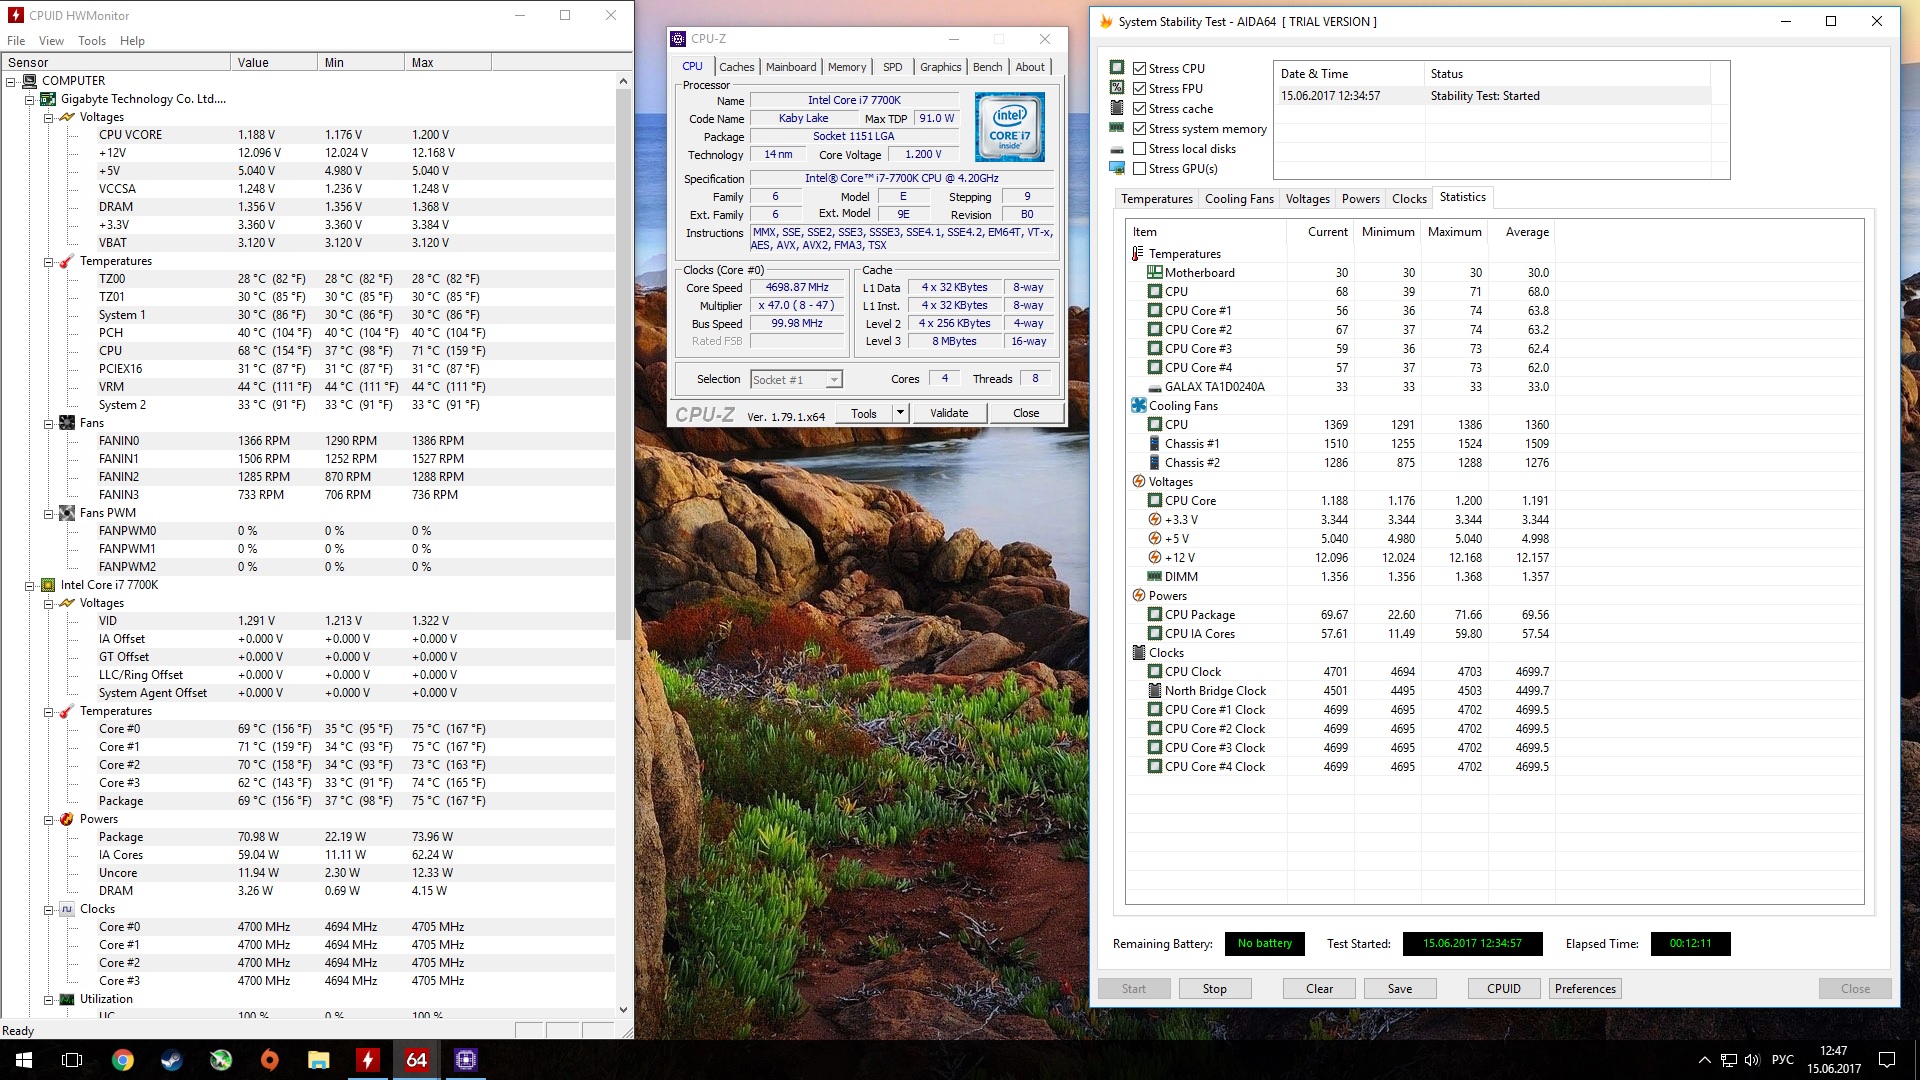Switch to the Mainboard tab in CPU-Z

(791, 67)
